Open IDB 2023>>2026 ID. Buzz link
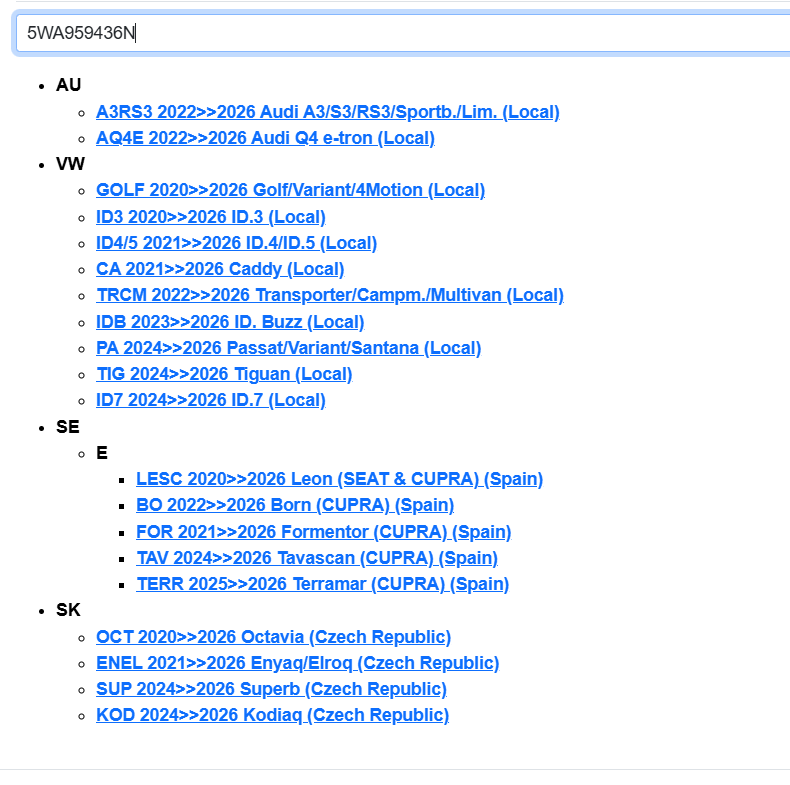This screenshot has height=785, width=790. click(x=230, y=321)
